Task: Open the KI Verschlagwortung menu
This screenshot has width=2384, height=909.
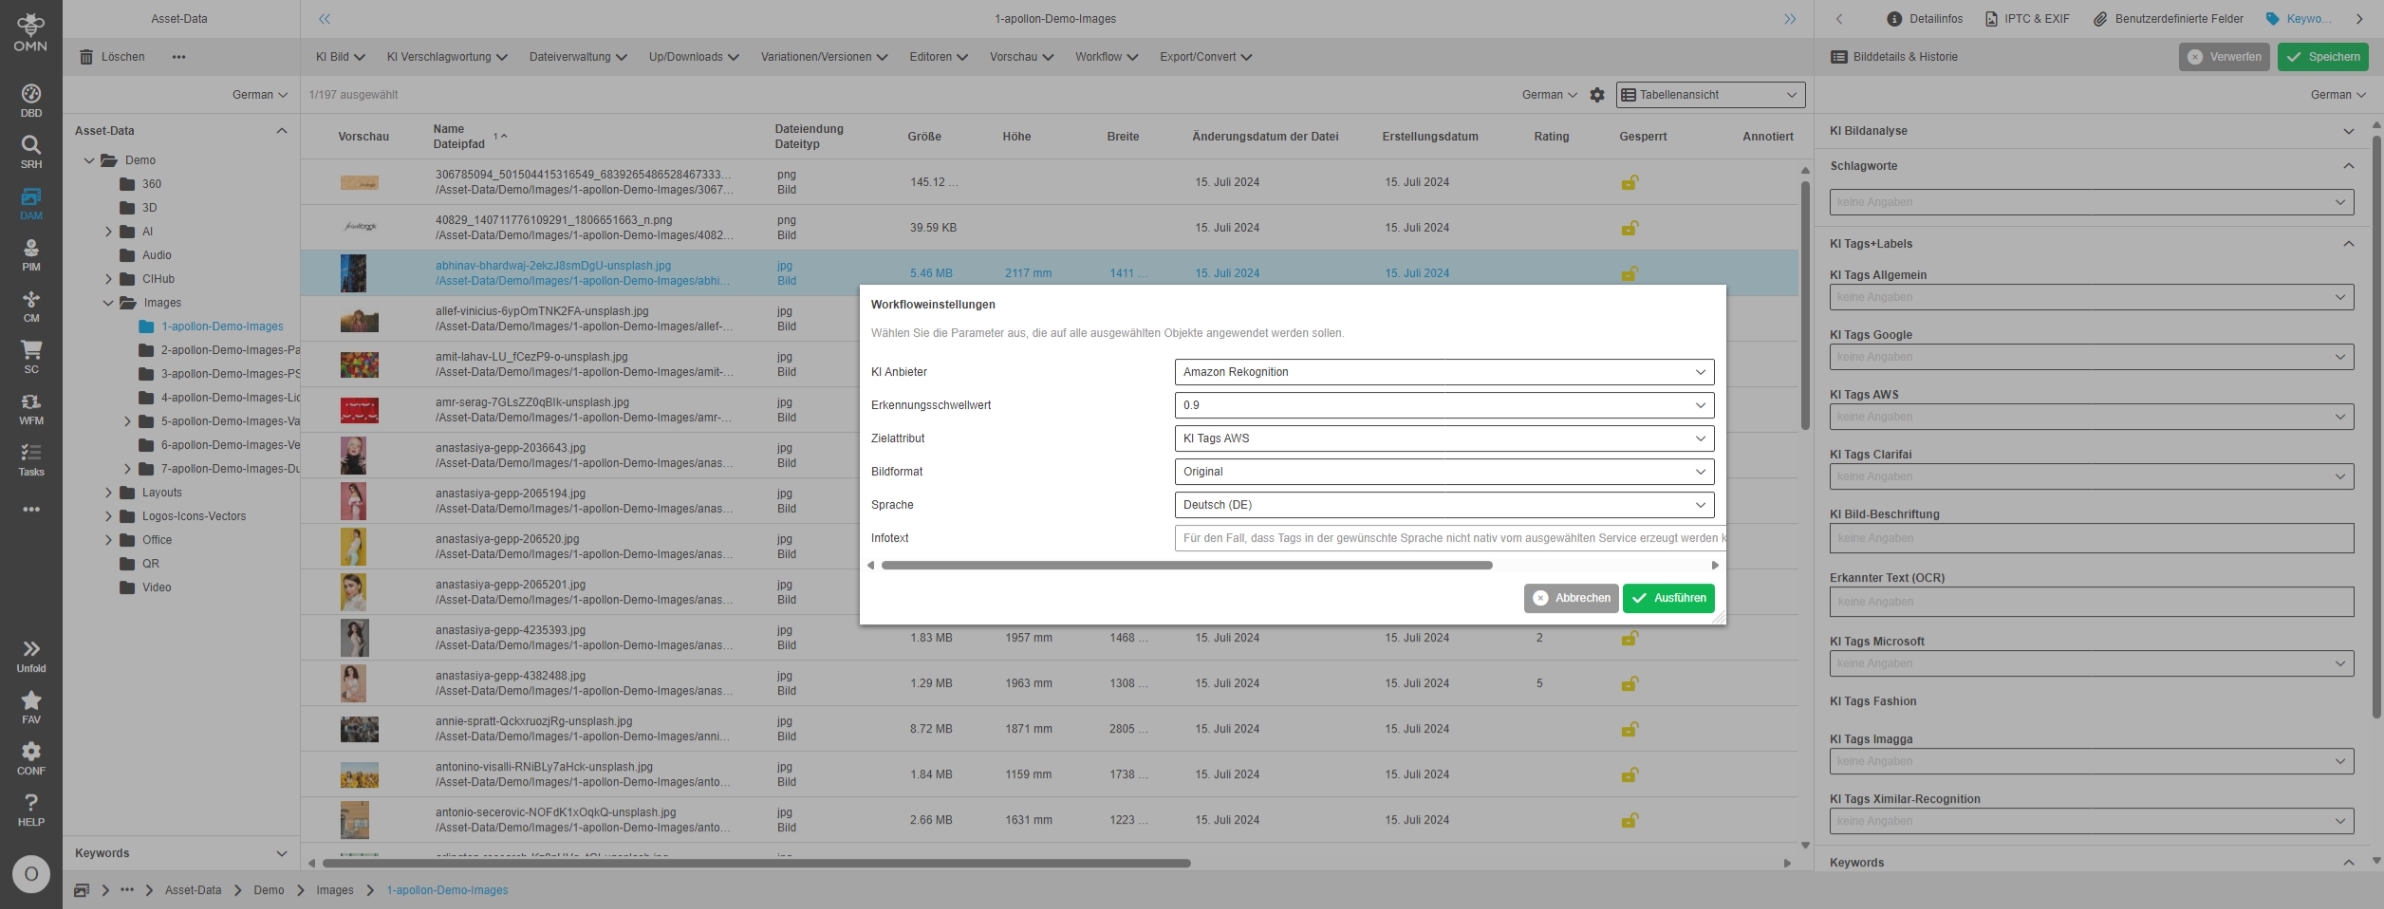Action: coord(447,57)
